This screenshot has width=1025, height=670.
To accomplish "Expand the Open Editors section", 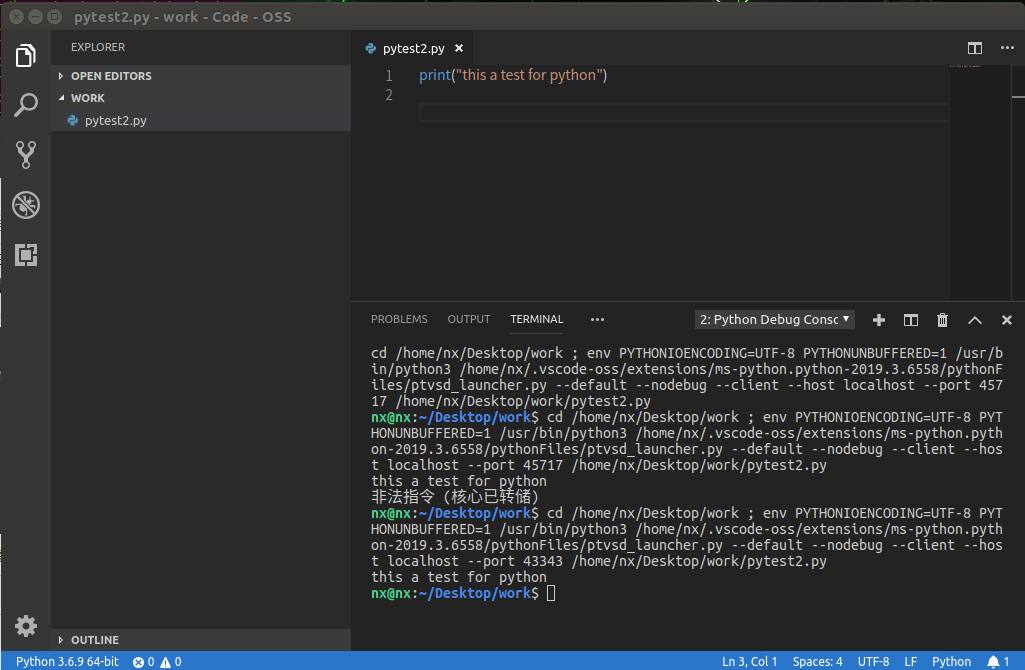I will [x=110, y=76].
